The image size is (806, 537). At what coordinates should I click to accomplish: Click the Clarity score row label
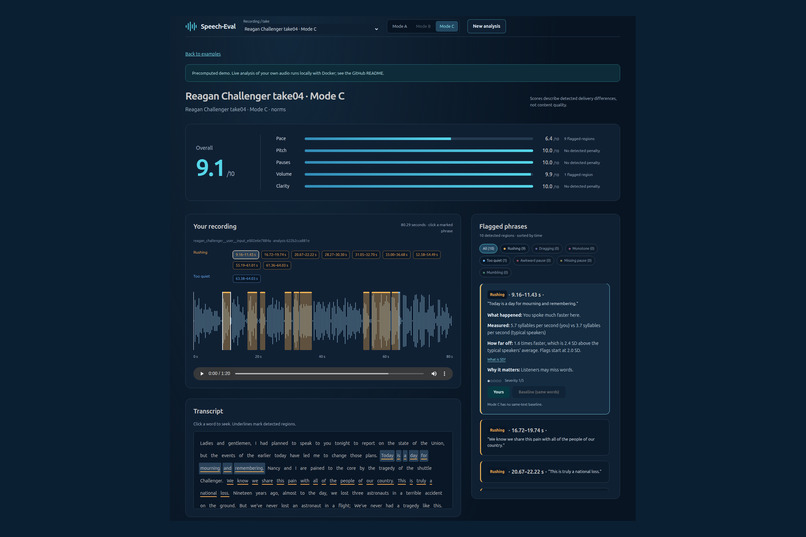tap(283, 186)
